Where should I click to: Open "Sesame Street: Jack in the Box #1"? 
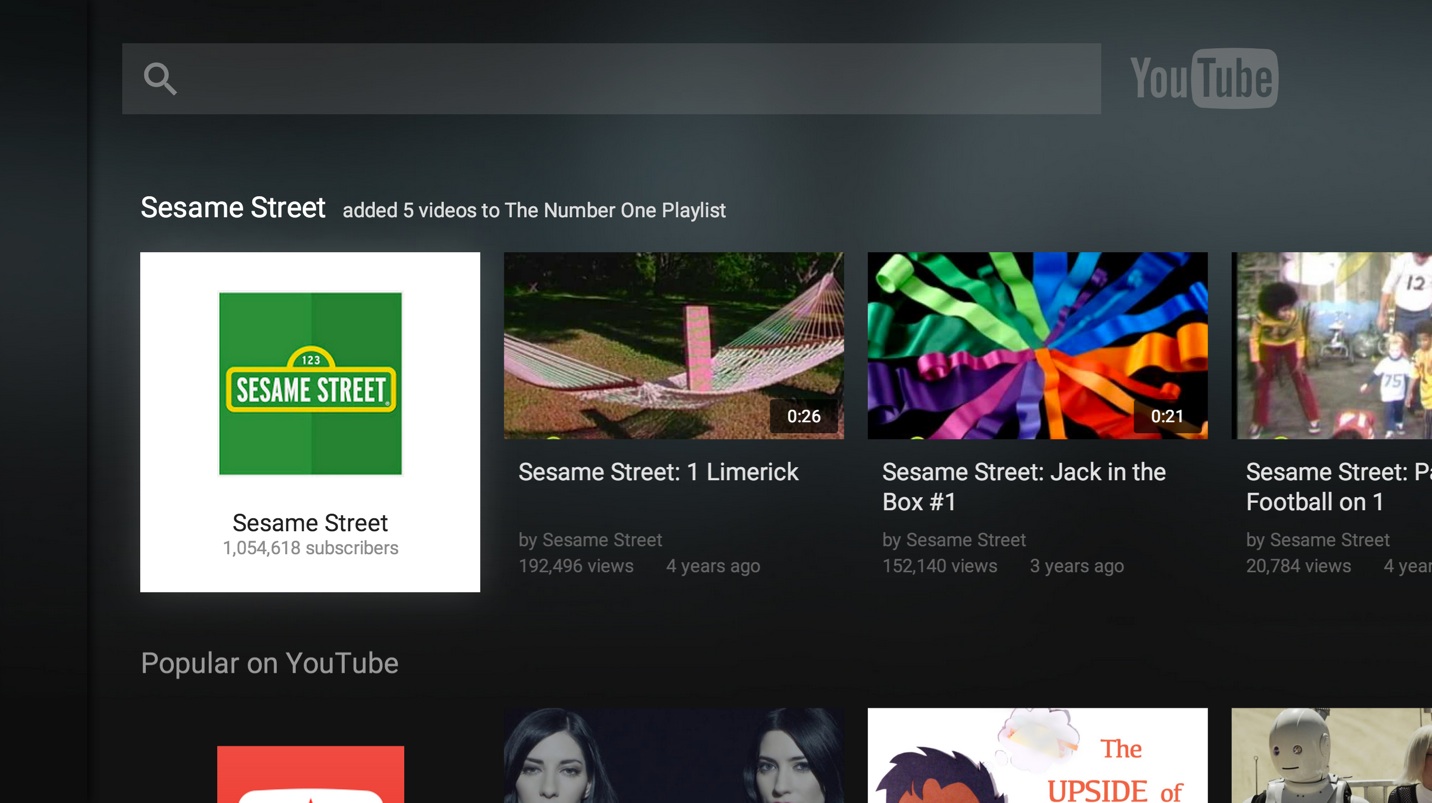1037,345
